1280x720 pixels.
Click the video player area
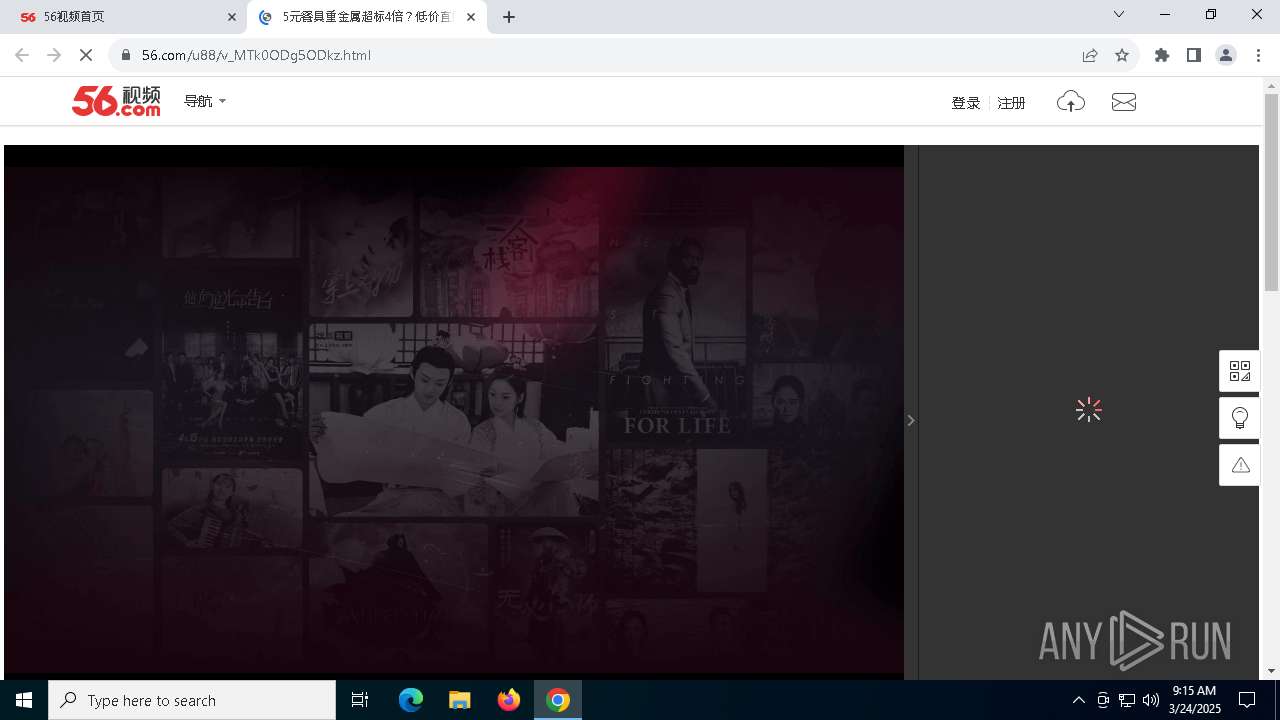pyautogui.click(x=454, y=412)
